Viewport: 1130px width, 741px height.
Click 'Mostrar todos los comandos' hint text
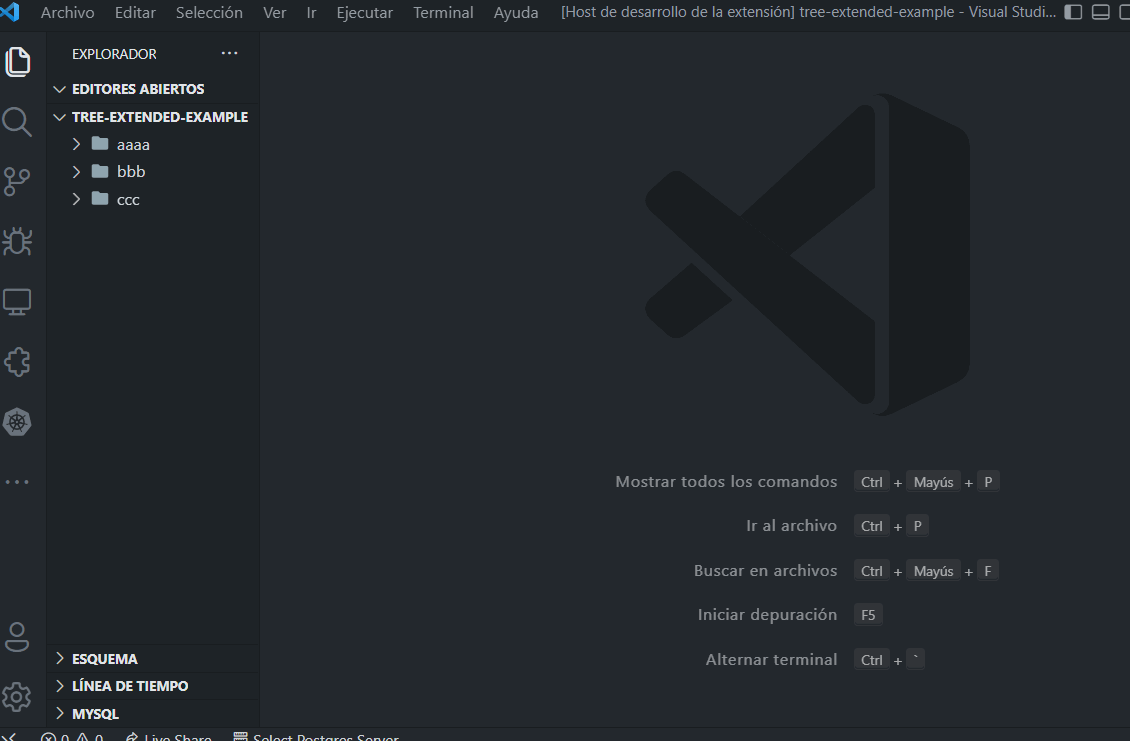[x=726, y=482]
